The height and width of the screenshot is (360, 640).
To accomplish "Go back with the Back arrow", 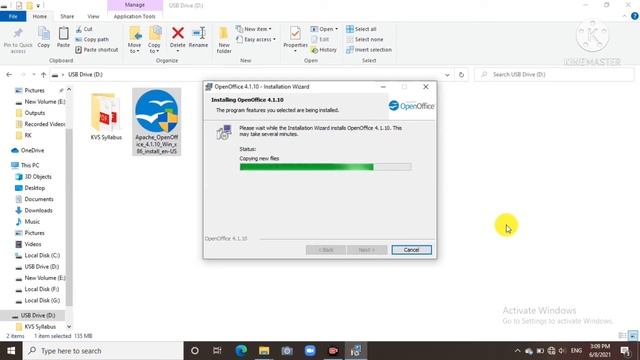I will click(x=9, y=75).
